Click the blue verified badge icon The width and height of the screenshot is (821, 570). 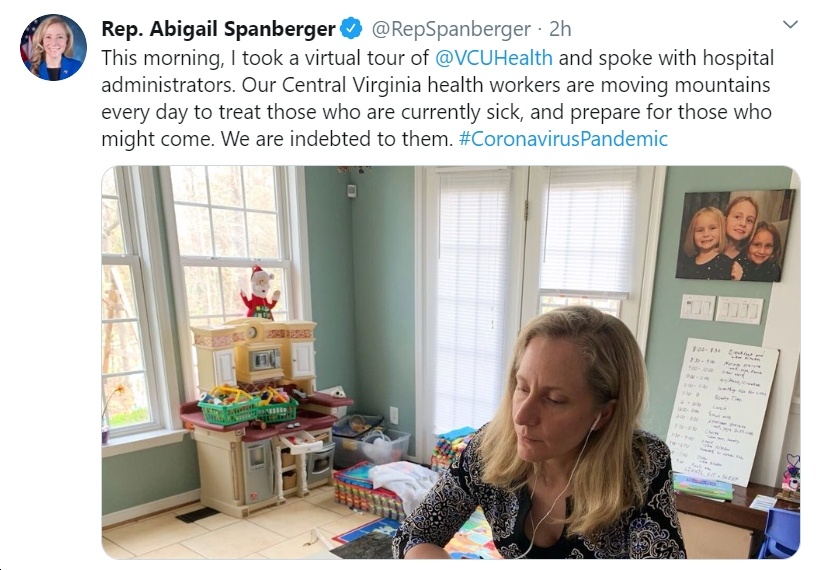pos(351,28)
